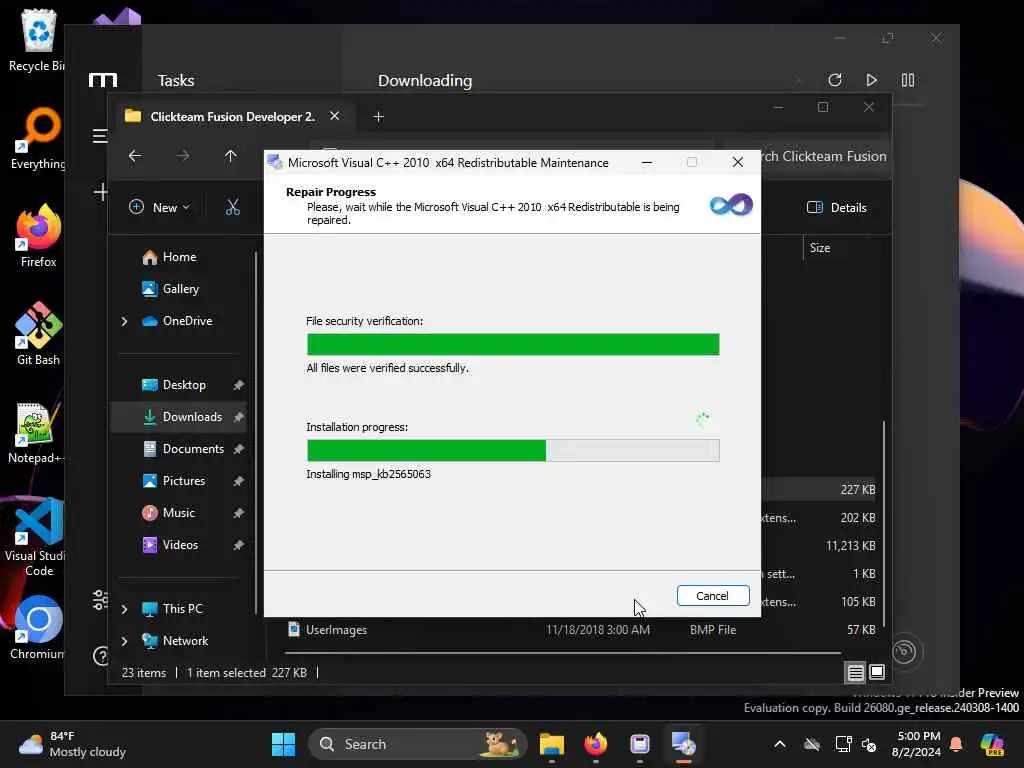Open weather widget Mostly cloudy
This screenshot has height=768, width=1024.
click(x=72, y=744)
